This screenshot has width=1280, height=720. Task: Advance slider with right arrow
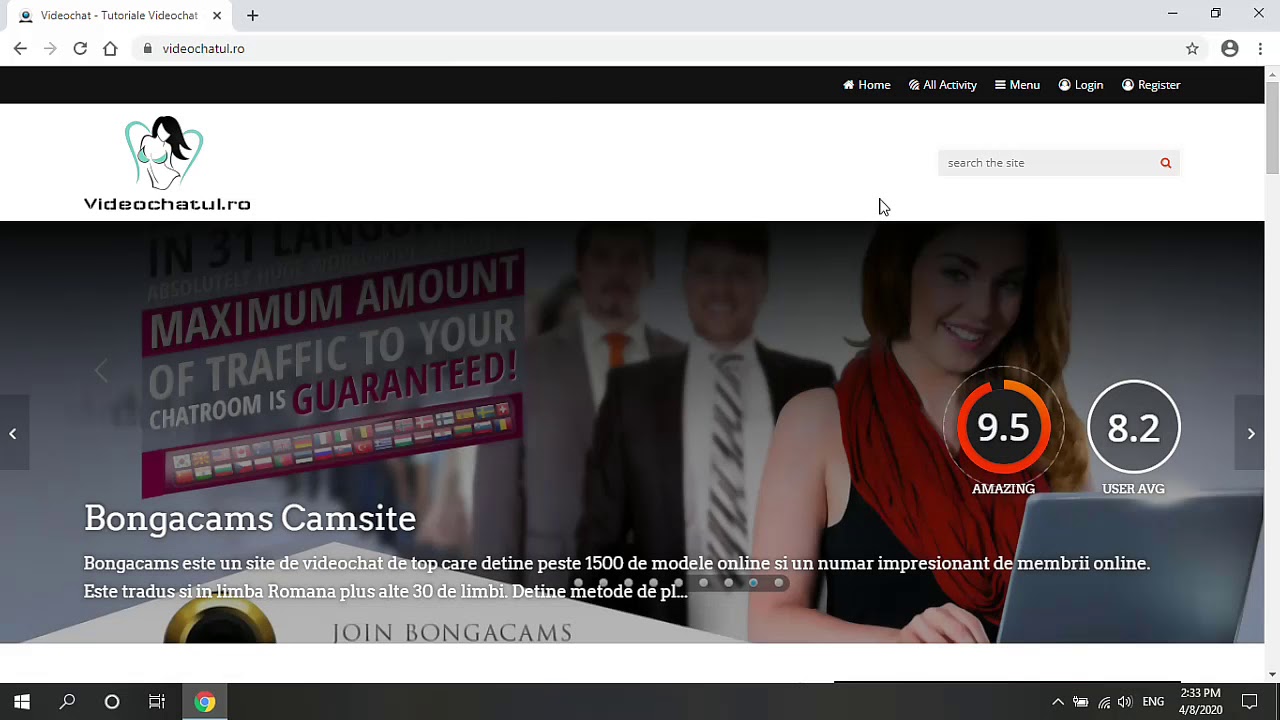(x=1250, y=433)
